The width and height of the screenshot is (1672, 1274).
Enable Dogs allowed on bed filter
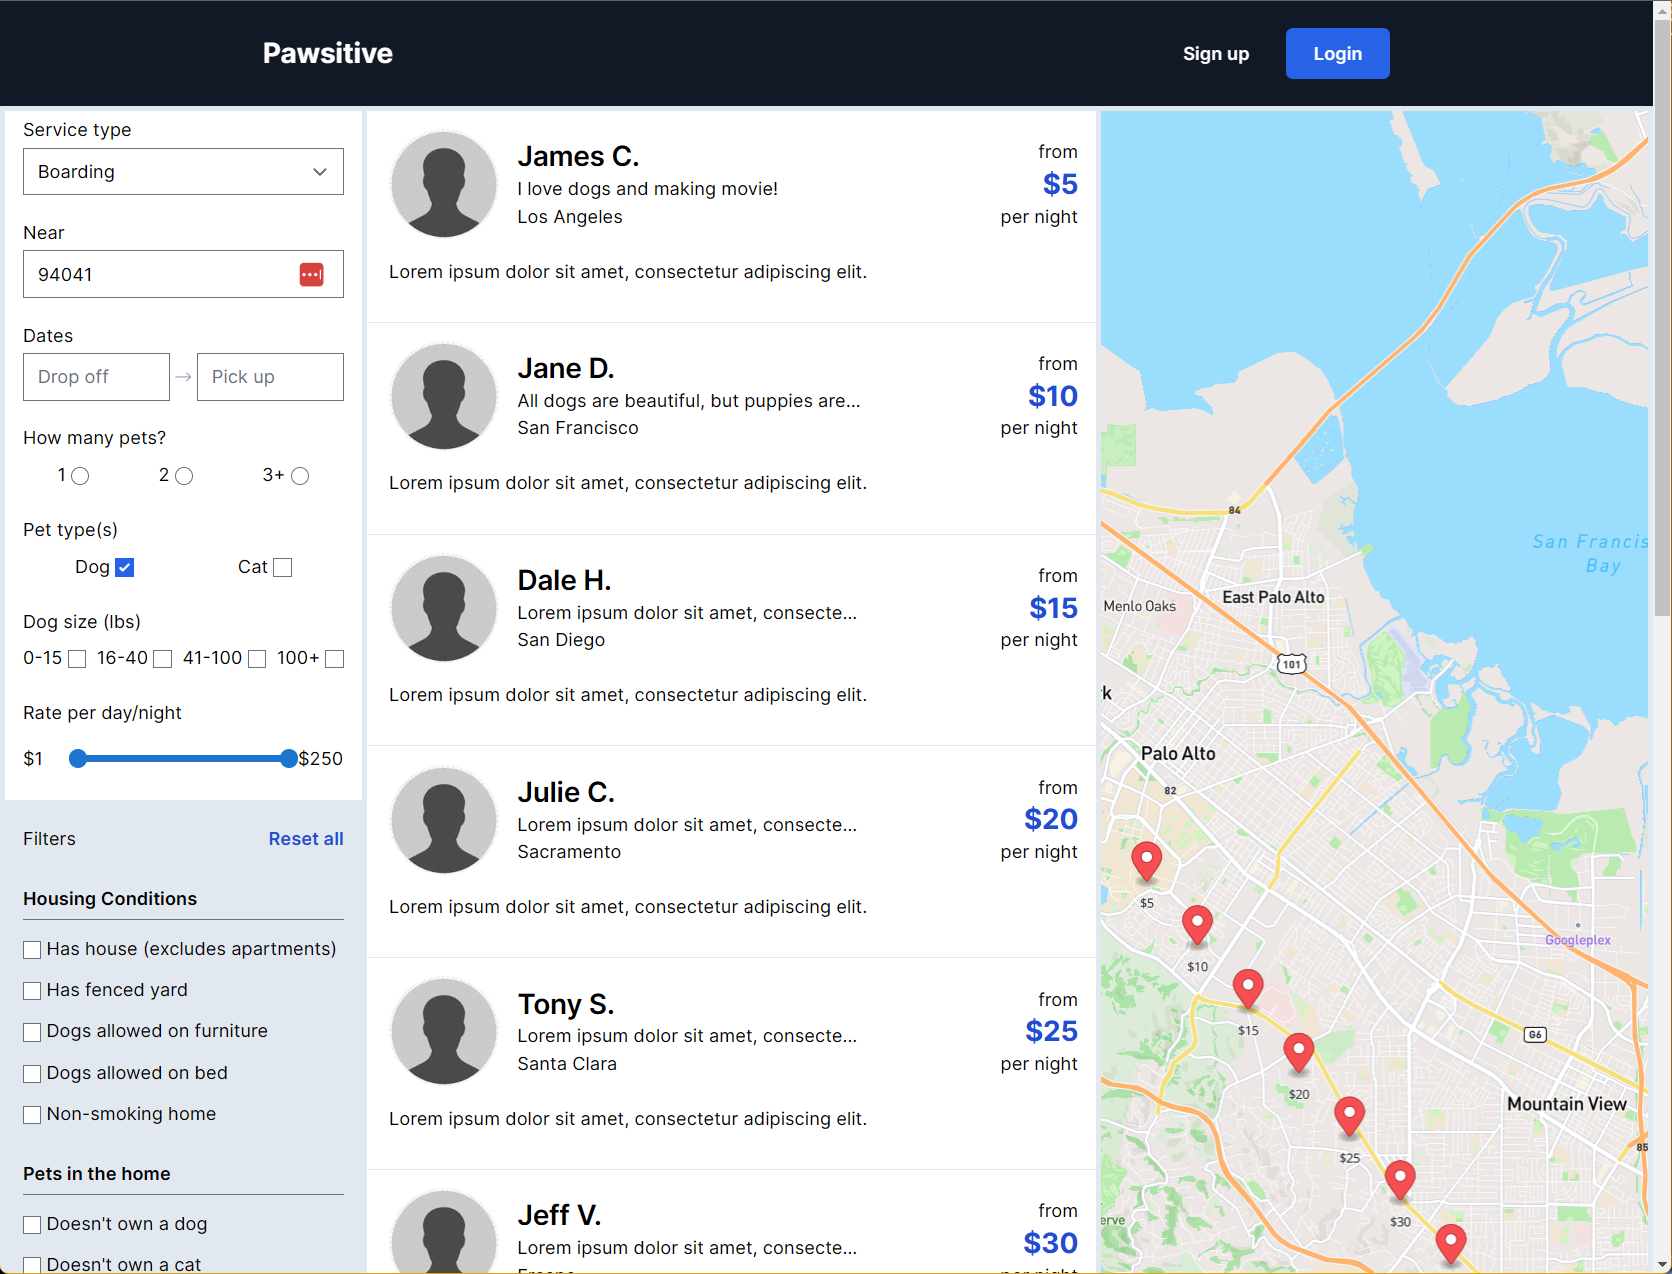click(32, 1074)
